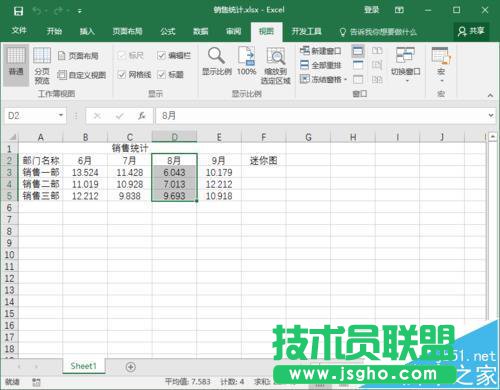Click 自定义视图 custom views button
This screenshot has height=390, width=500.
pos(82,75)
